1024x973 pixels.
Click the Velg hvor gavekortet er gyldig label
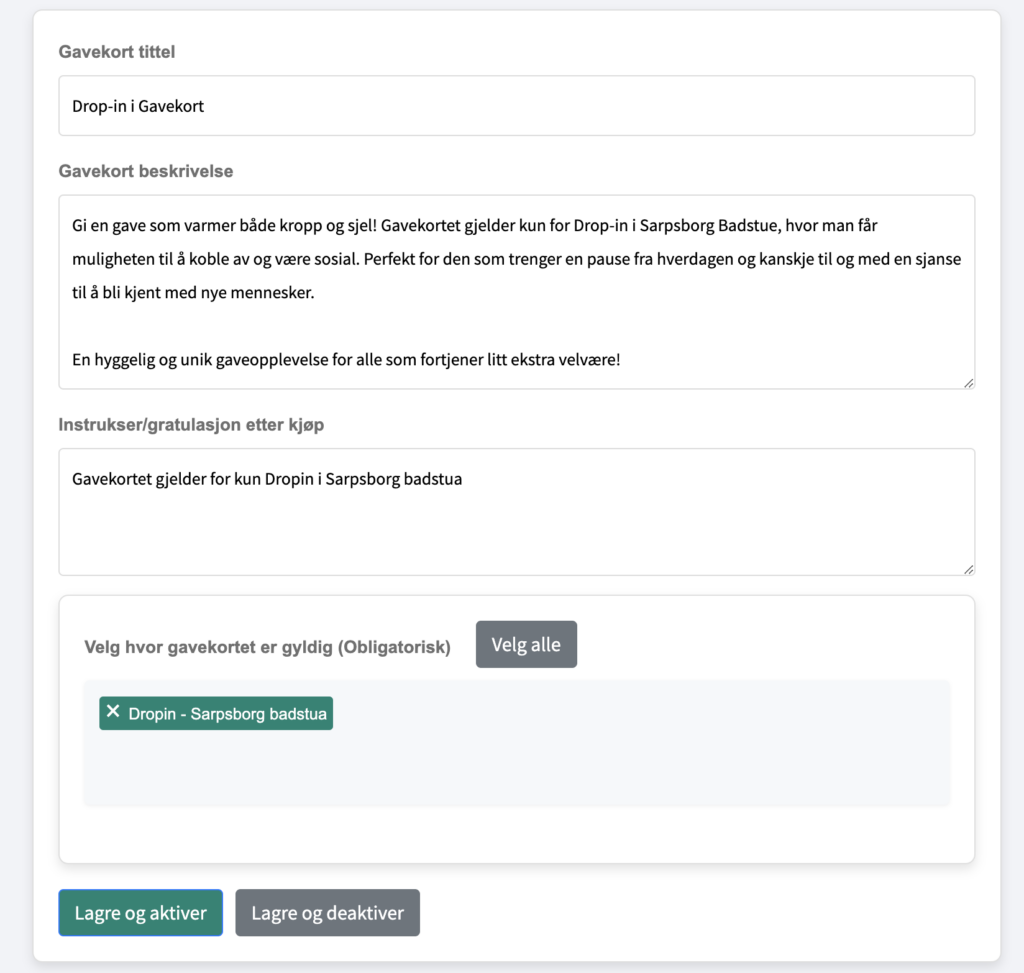(267, 647)
